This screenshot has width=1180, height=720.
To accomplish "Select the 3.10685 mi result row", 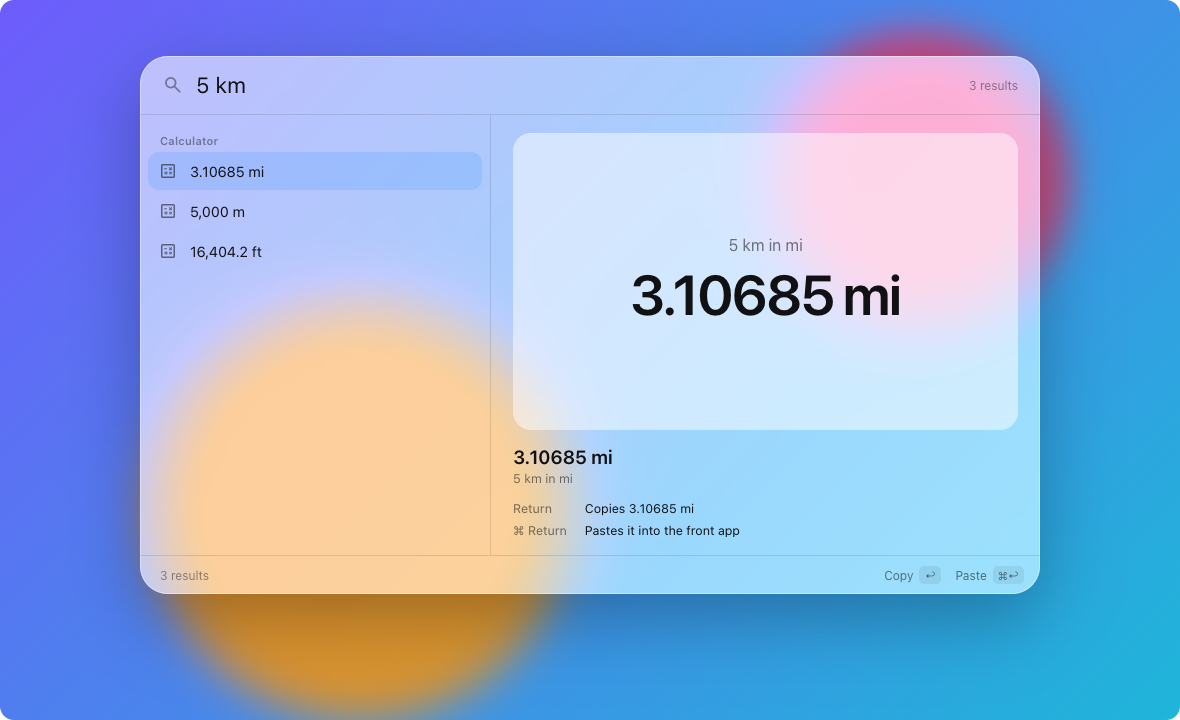I will pos(315,172).
